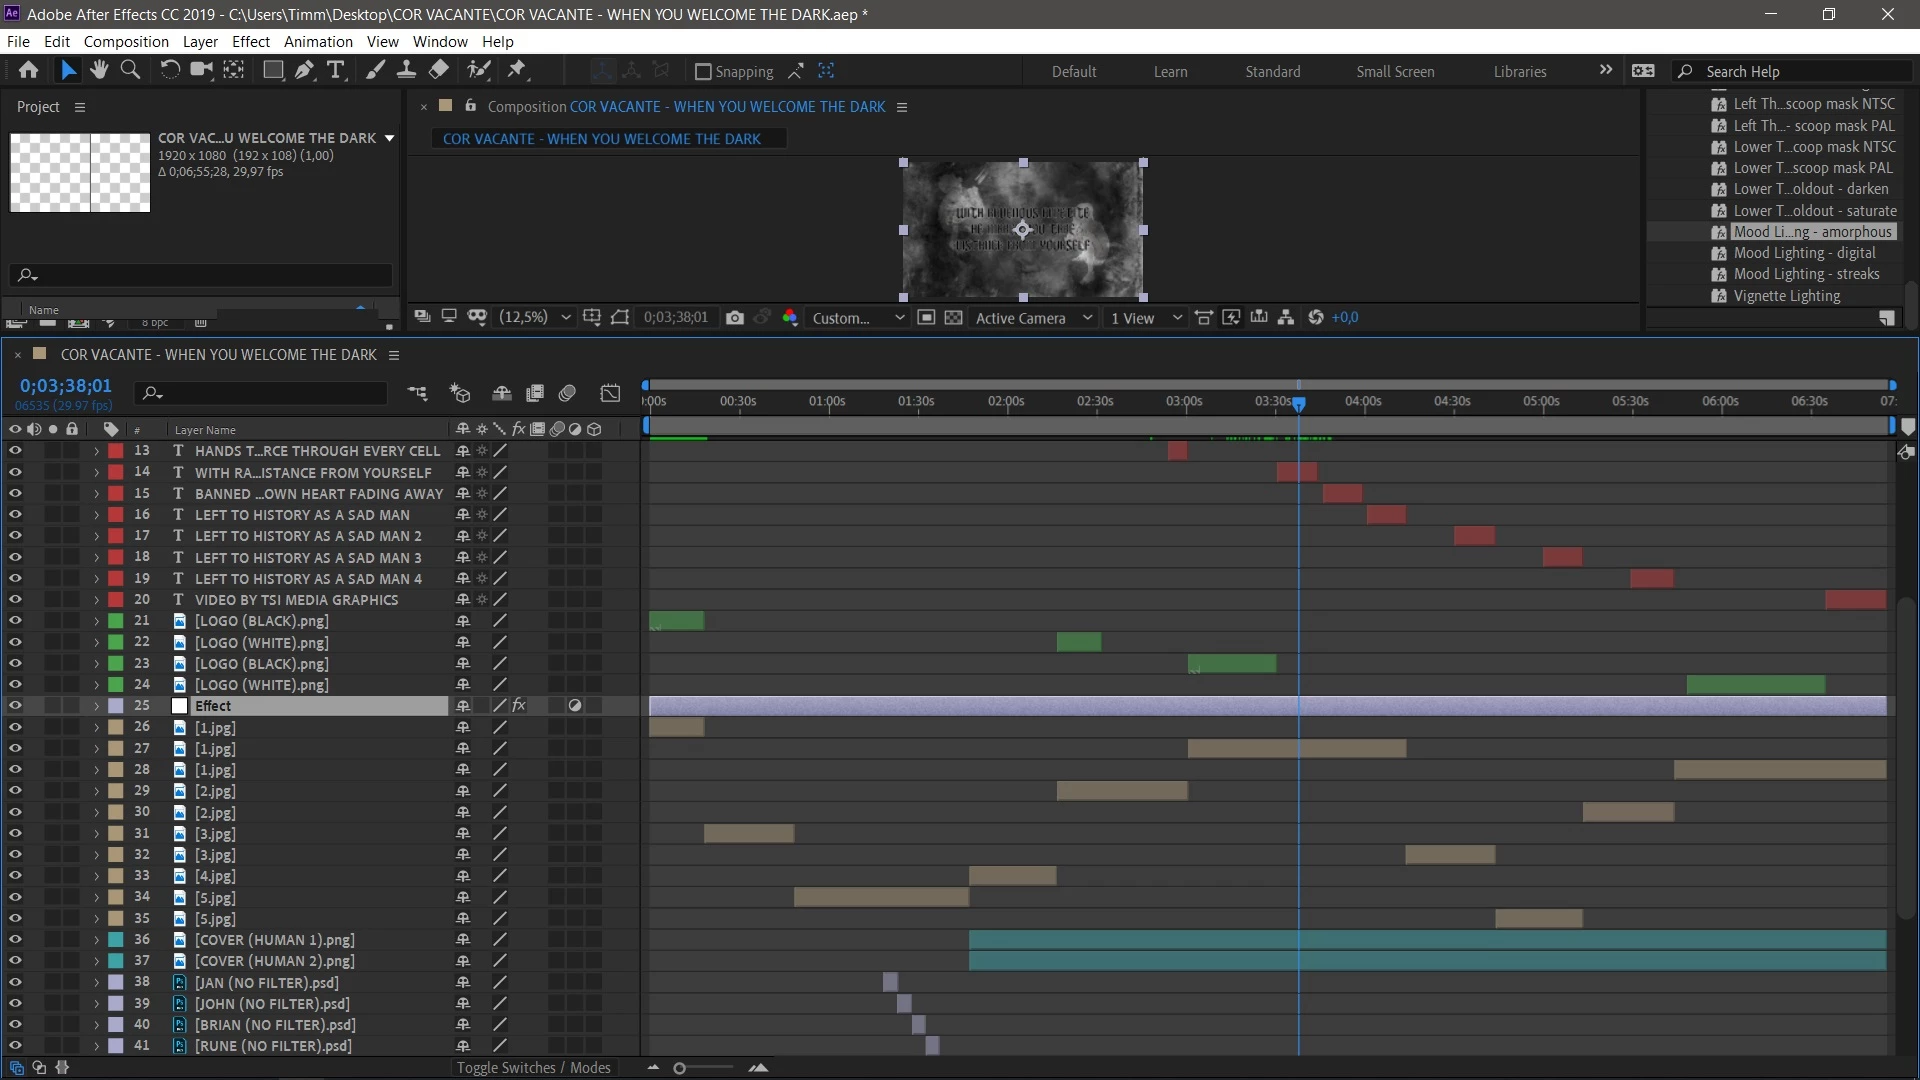Select the Pen tool
The image size is (1920, 1080).
coord(304,70)
